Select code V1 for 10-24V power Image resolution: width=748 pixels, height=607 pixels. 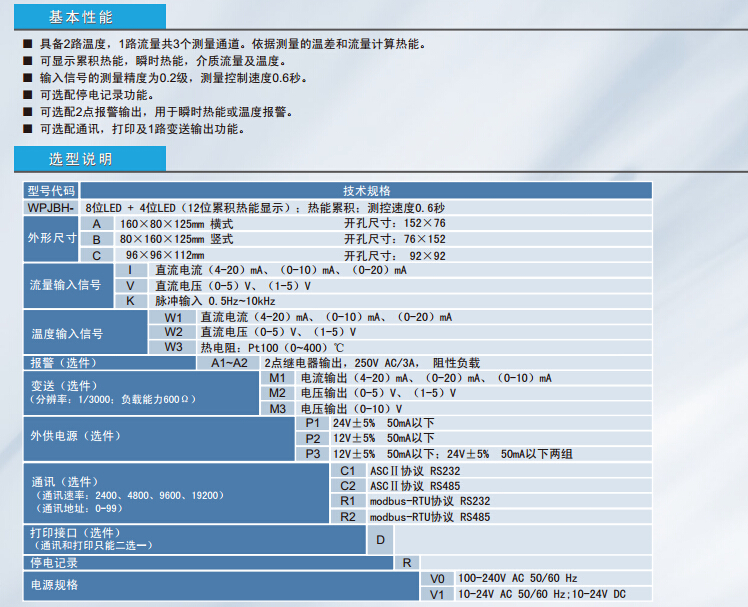click(436, 595)
